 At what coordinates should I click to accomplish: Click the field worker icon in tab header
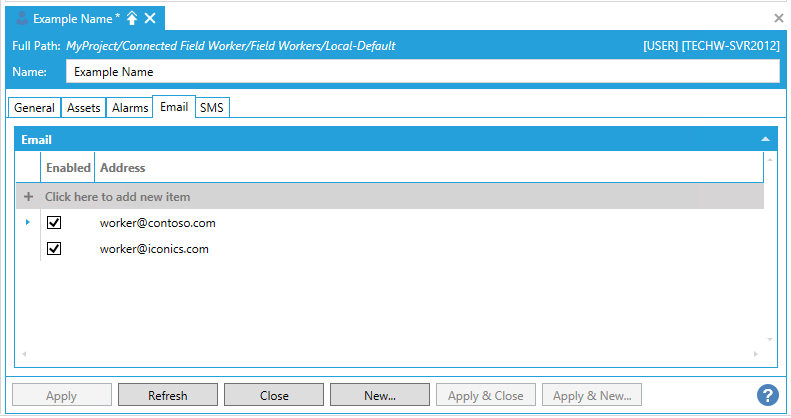[21, 18]
